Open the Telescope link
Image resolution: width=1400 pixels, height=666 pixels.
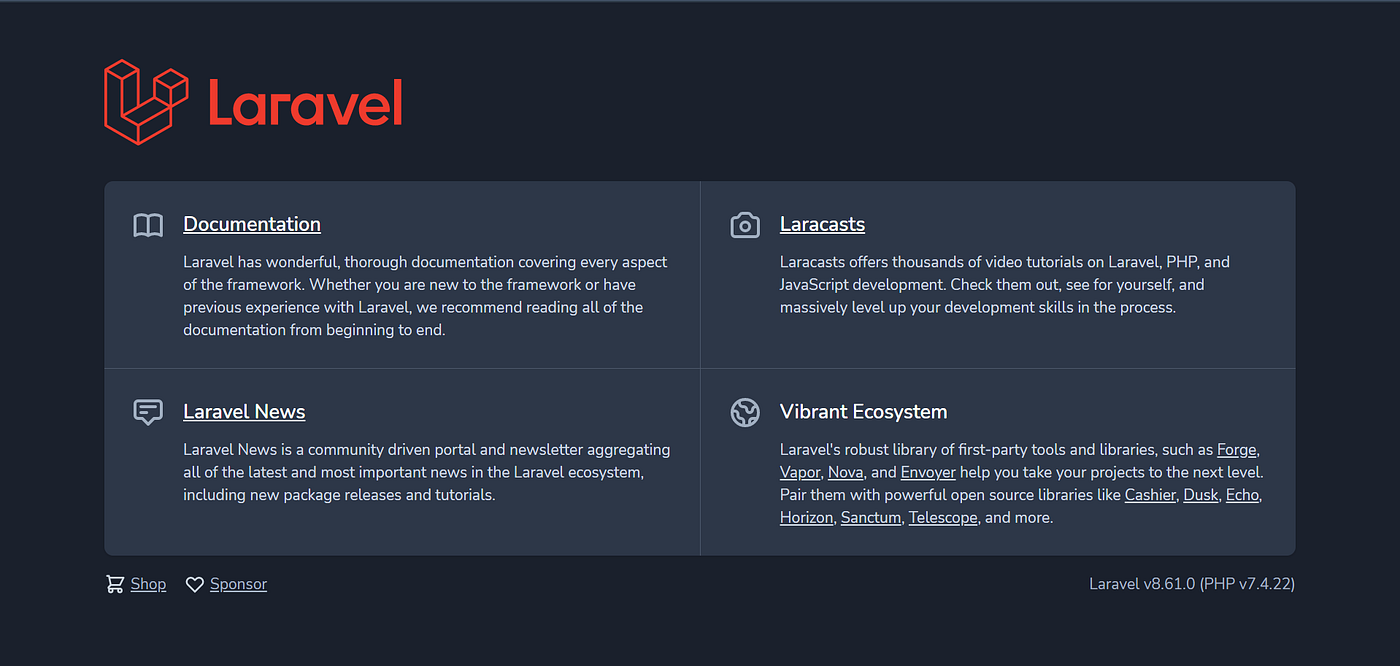[942, 517]
